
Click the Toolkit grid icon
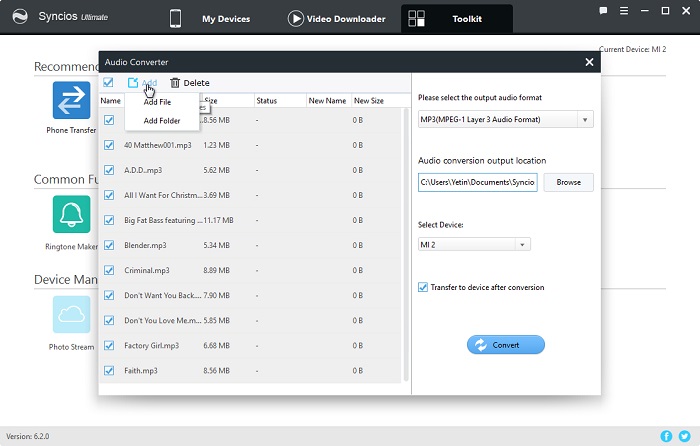point(417,19)
